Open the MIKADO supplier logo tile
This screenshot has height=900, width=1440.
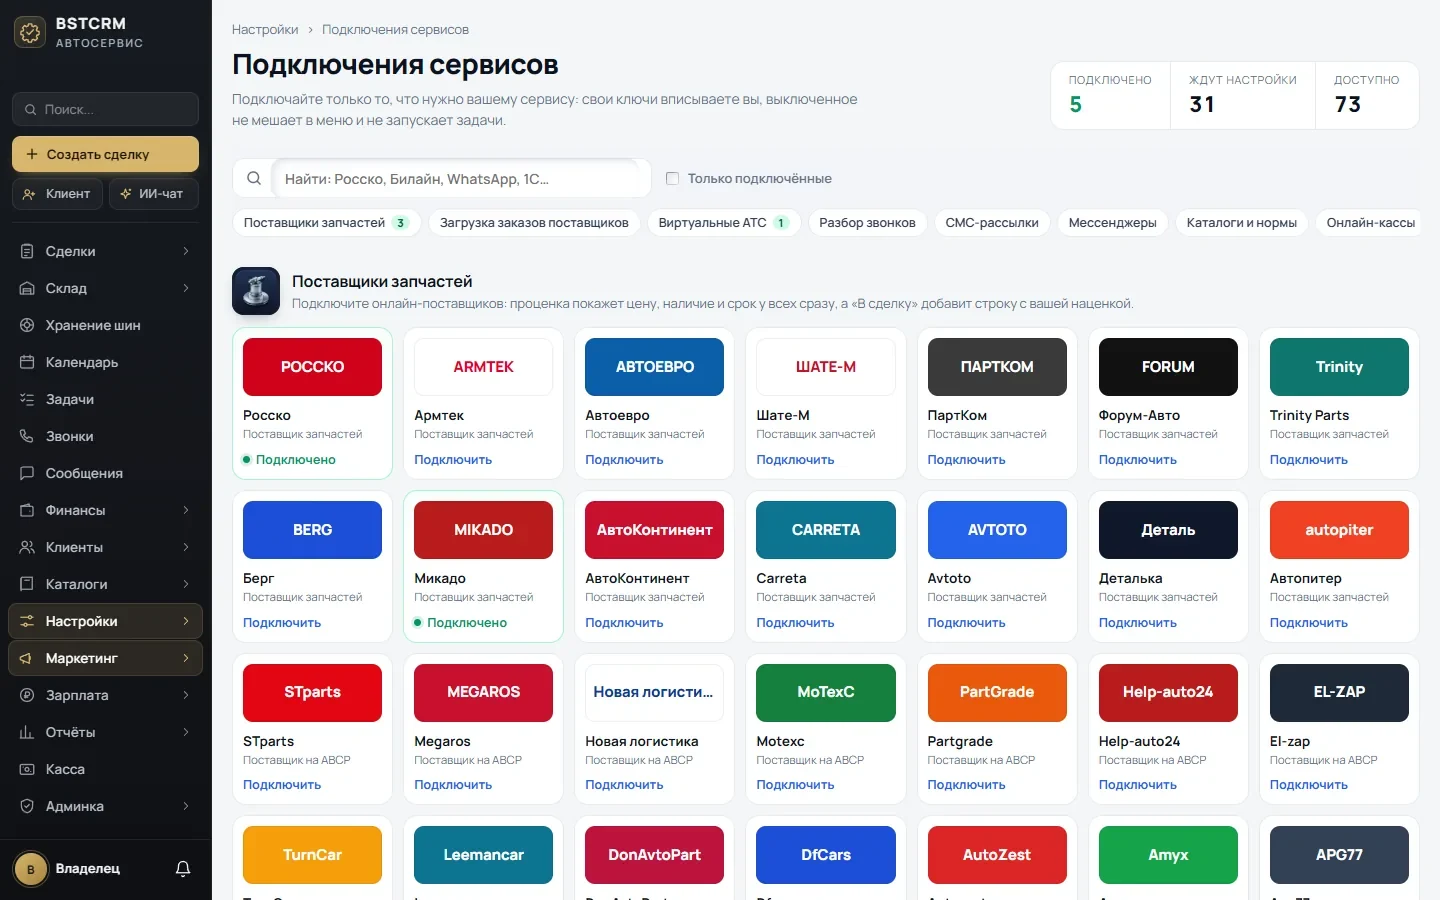[483, 530]
